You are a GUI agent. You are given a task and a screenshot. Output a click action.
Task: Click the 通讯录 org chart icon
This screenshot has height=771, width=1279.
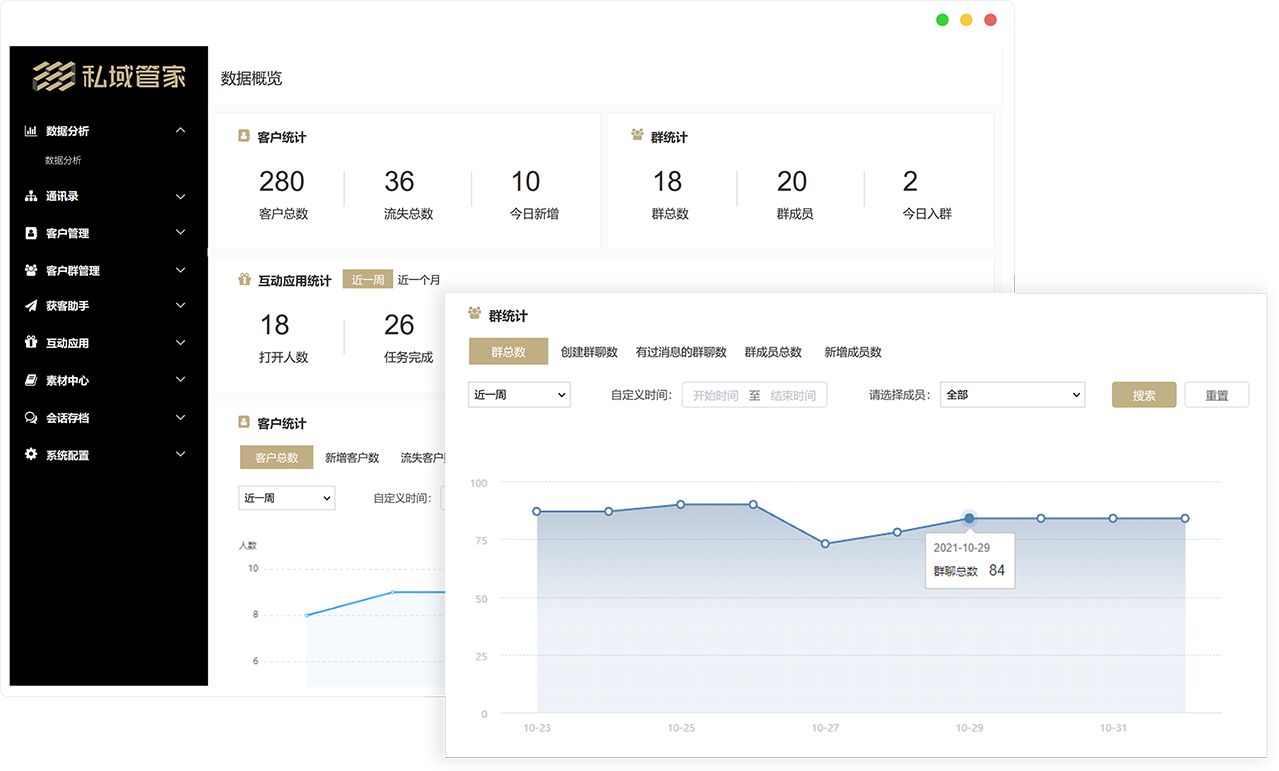31,197
